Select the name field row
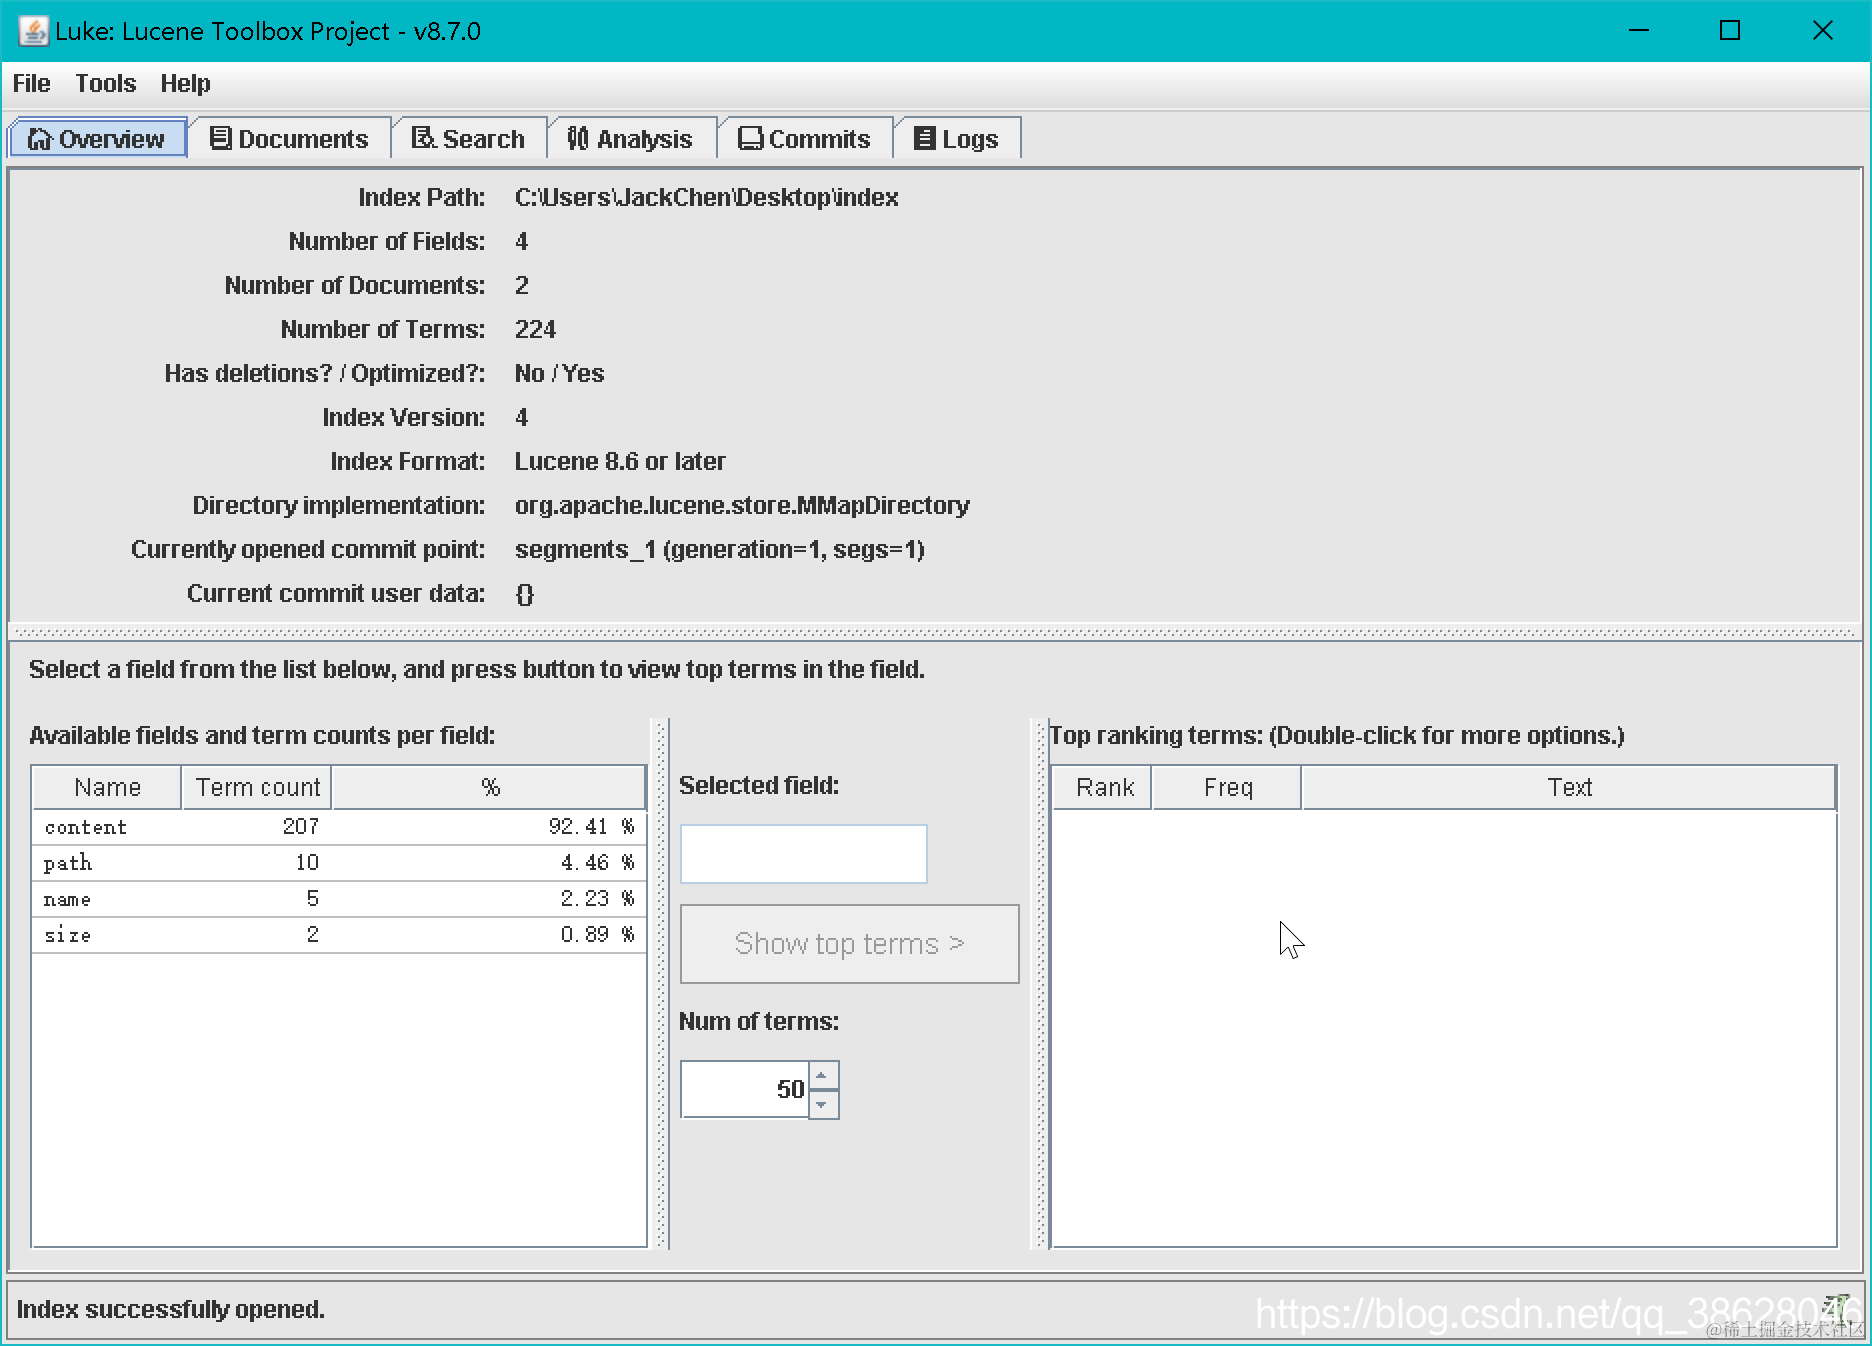 coord(339,899)
